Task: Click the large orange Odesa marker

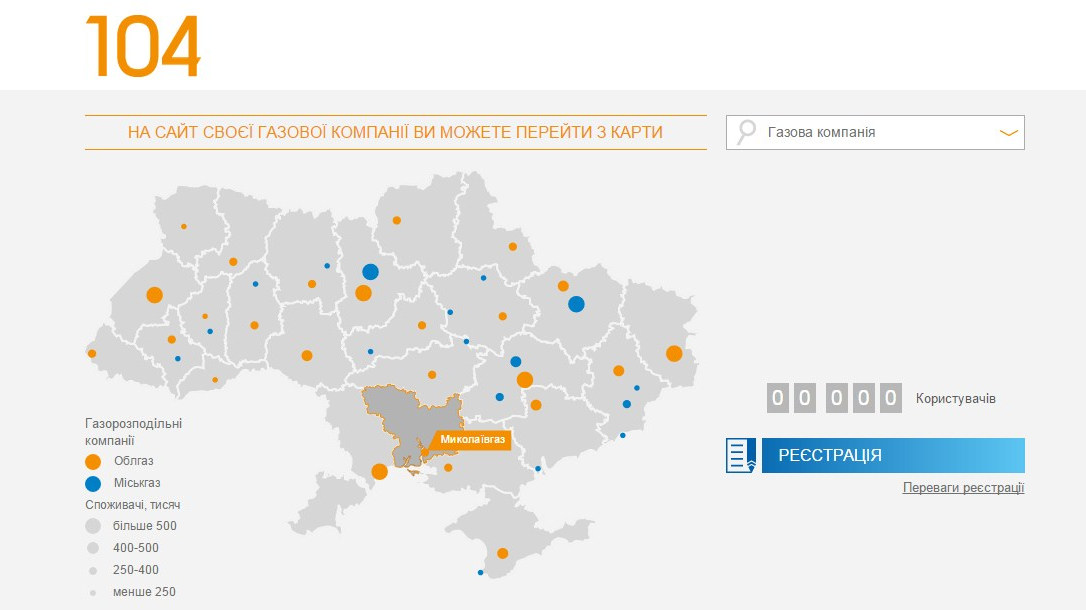Action: (379, 472)
